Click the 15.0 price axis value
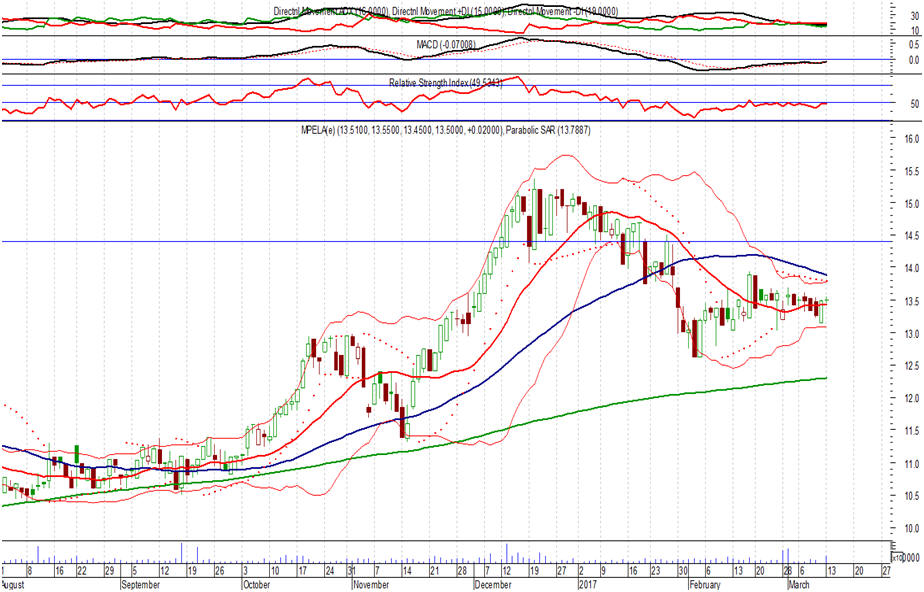Viewport: 924px width, 592px height. point(912,204)
